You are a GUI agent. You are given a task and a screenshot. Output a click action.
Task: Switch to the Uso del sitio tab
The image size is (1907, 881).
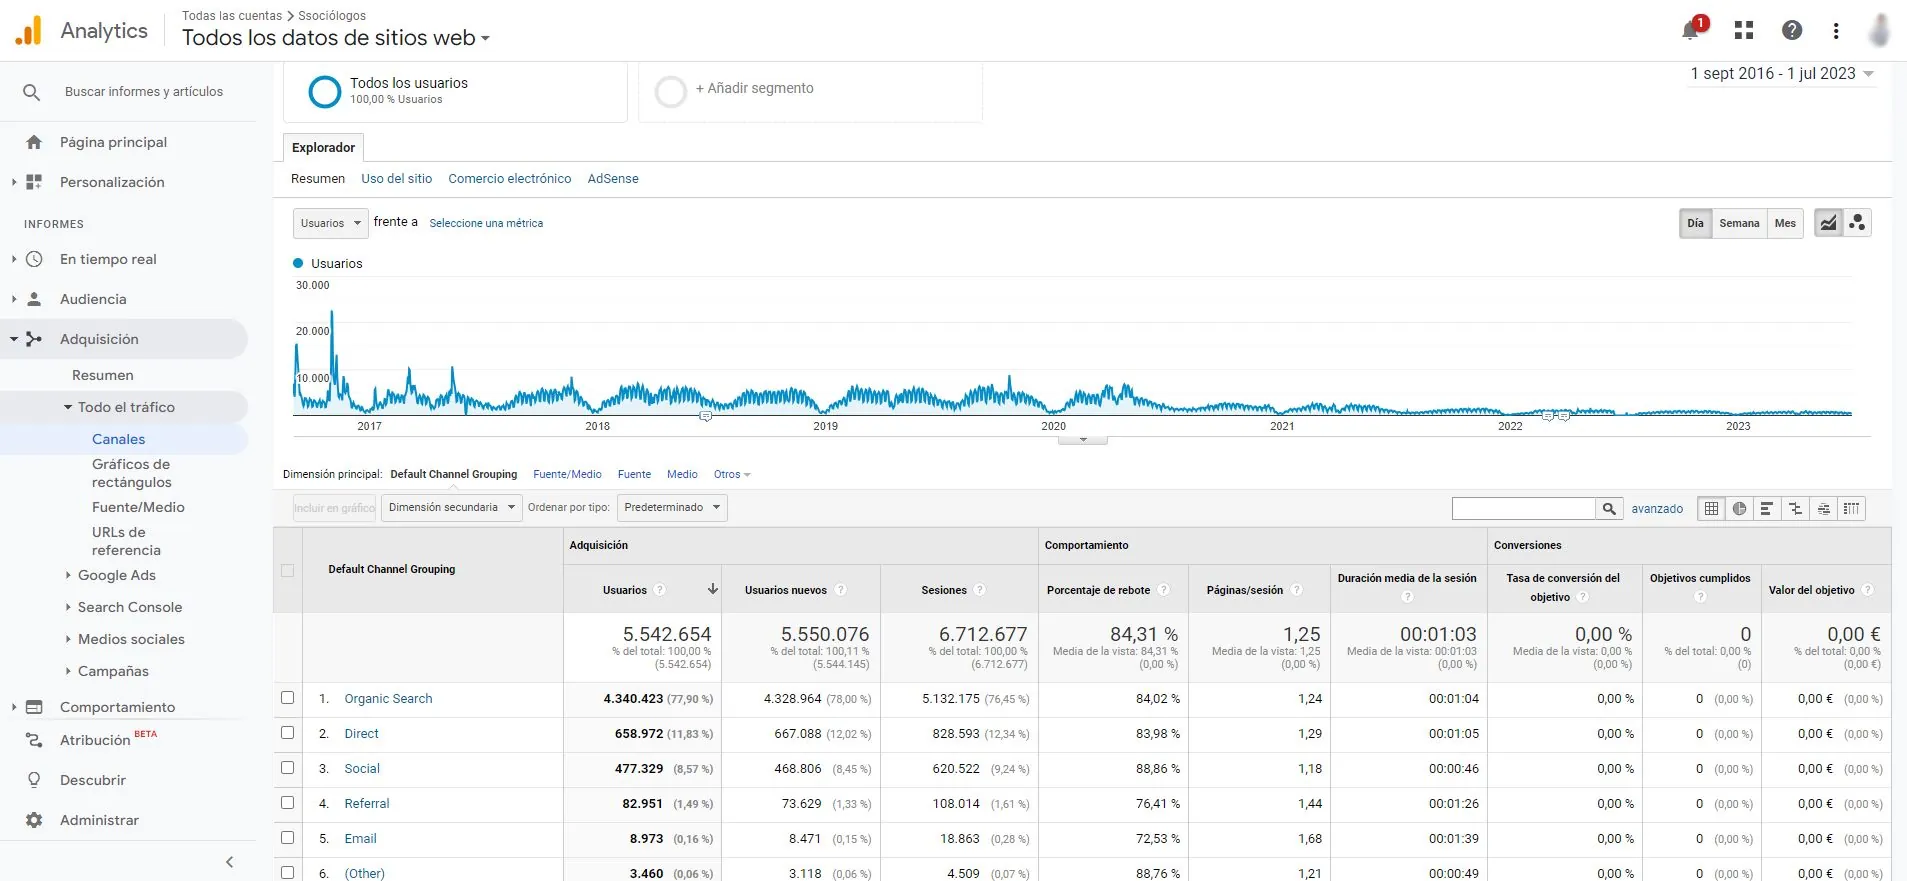click(x=397, y=179)
